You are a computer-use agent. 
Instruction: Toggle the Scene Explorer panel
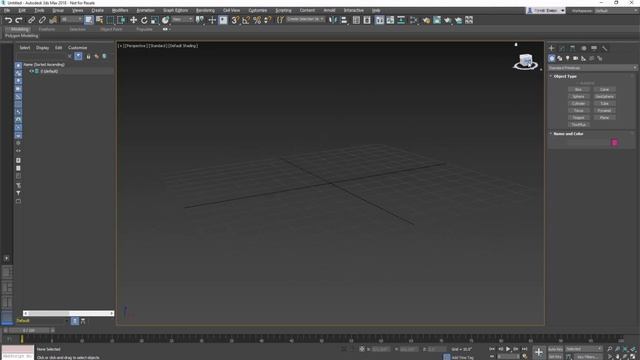[356, 20]
